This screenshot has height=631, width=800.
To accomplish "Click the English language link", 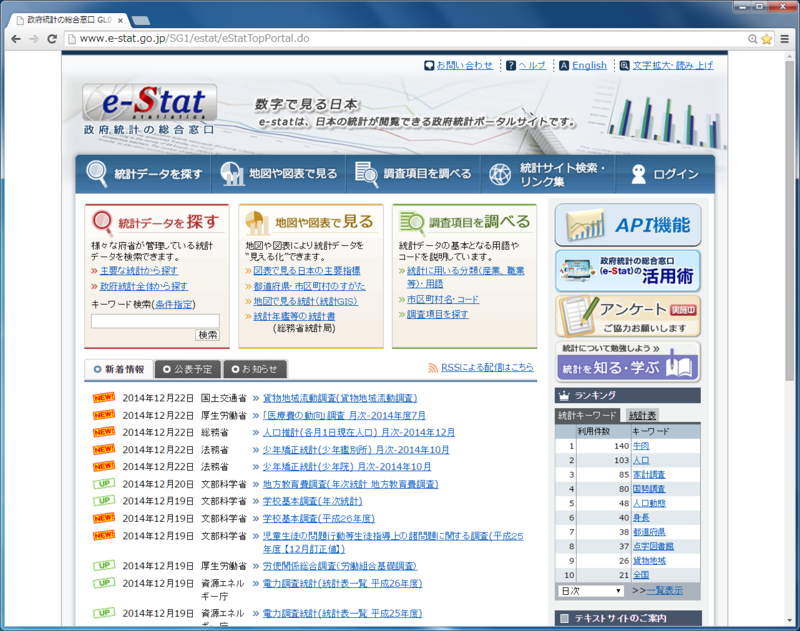I will coord(589,65).
